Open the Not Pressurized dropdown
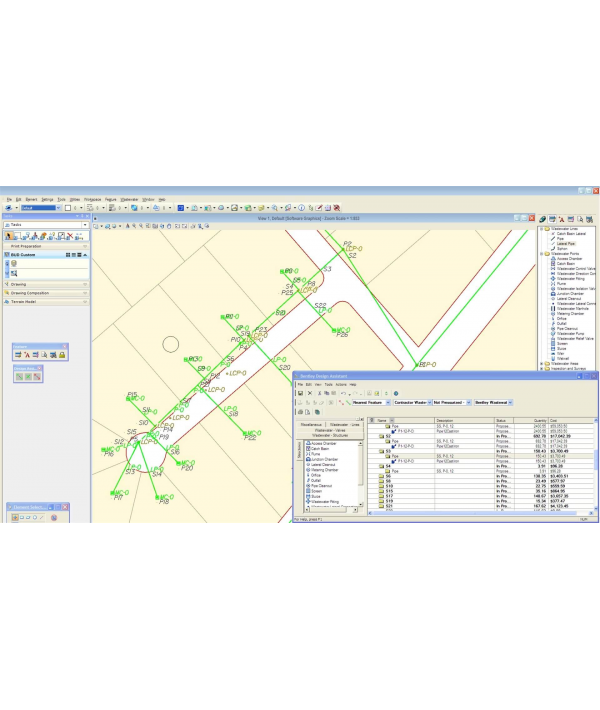 tap(469, 403)
